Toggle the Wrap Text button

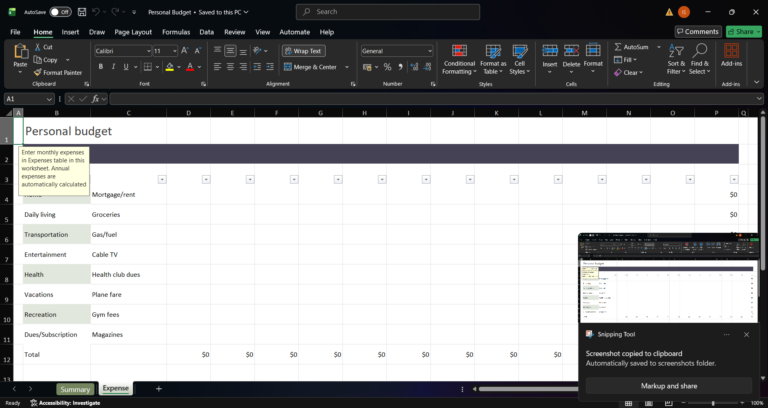coord(302,50)
